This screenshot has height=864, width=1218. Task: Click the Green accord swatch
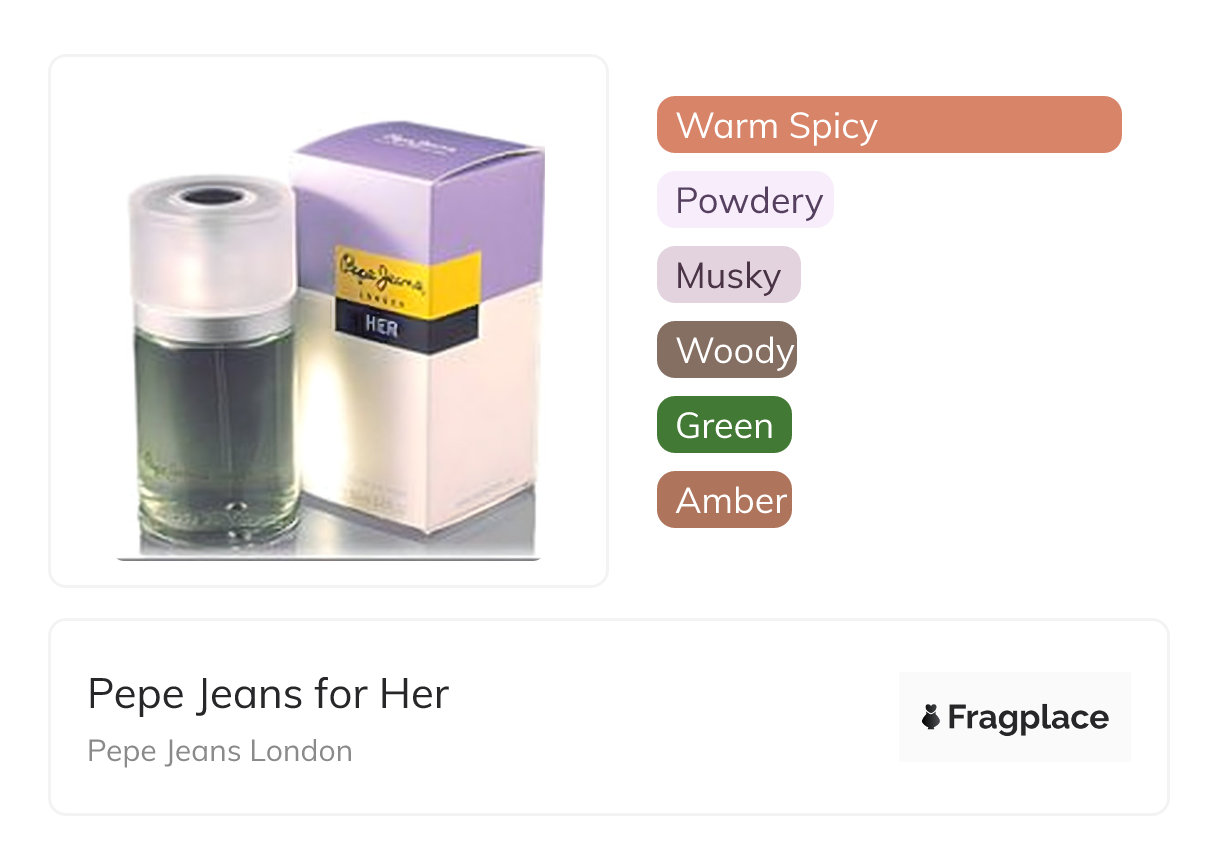[x=724, y=425]
